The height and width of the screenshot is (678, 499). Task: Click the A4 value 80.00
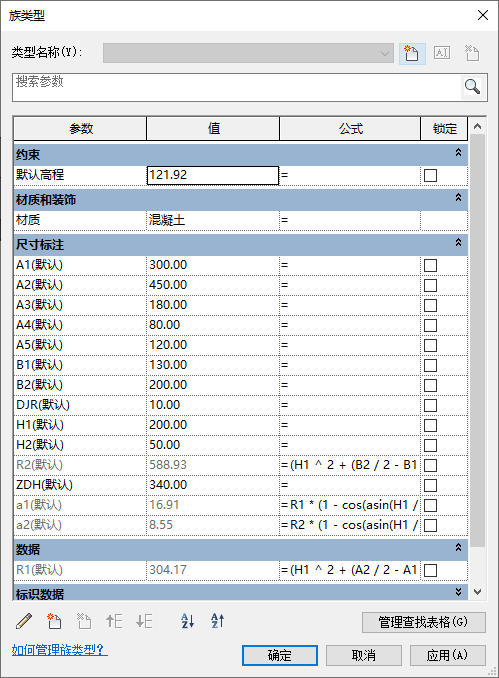point(213,325)
